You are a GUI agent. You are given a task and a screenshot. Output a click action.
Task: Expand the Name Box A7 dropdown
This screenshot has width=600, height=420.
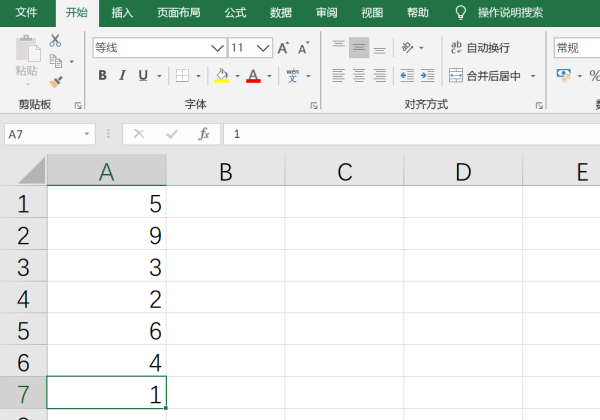87,134
